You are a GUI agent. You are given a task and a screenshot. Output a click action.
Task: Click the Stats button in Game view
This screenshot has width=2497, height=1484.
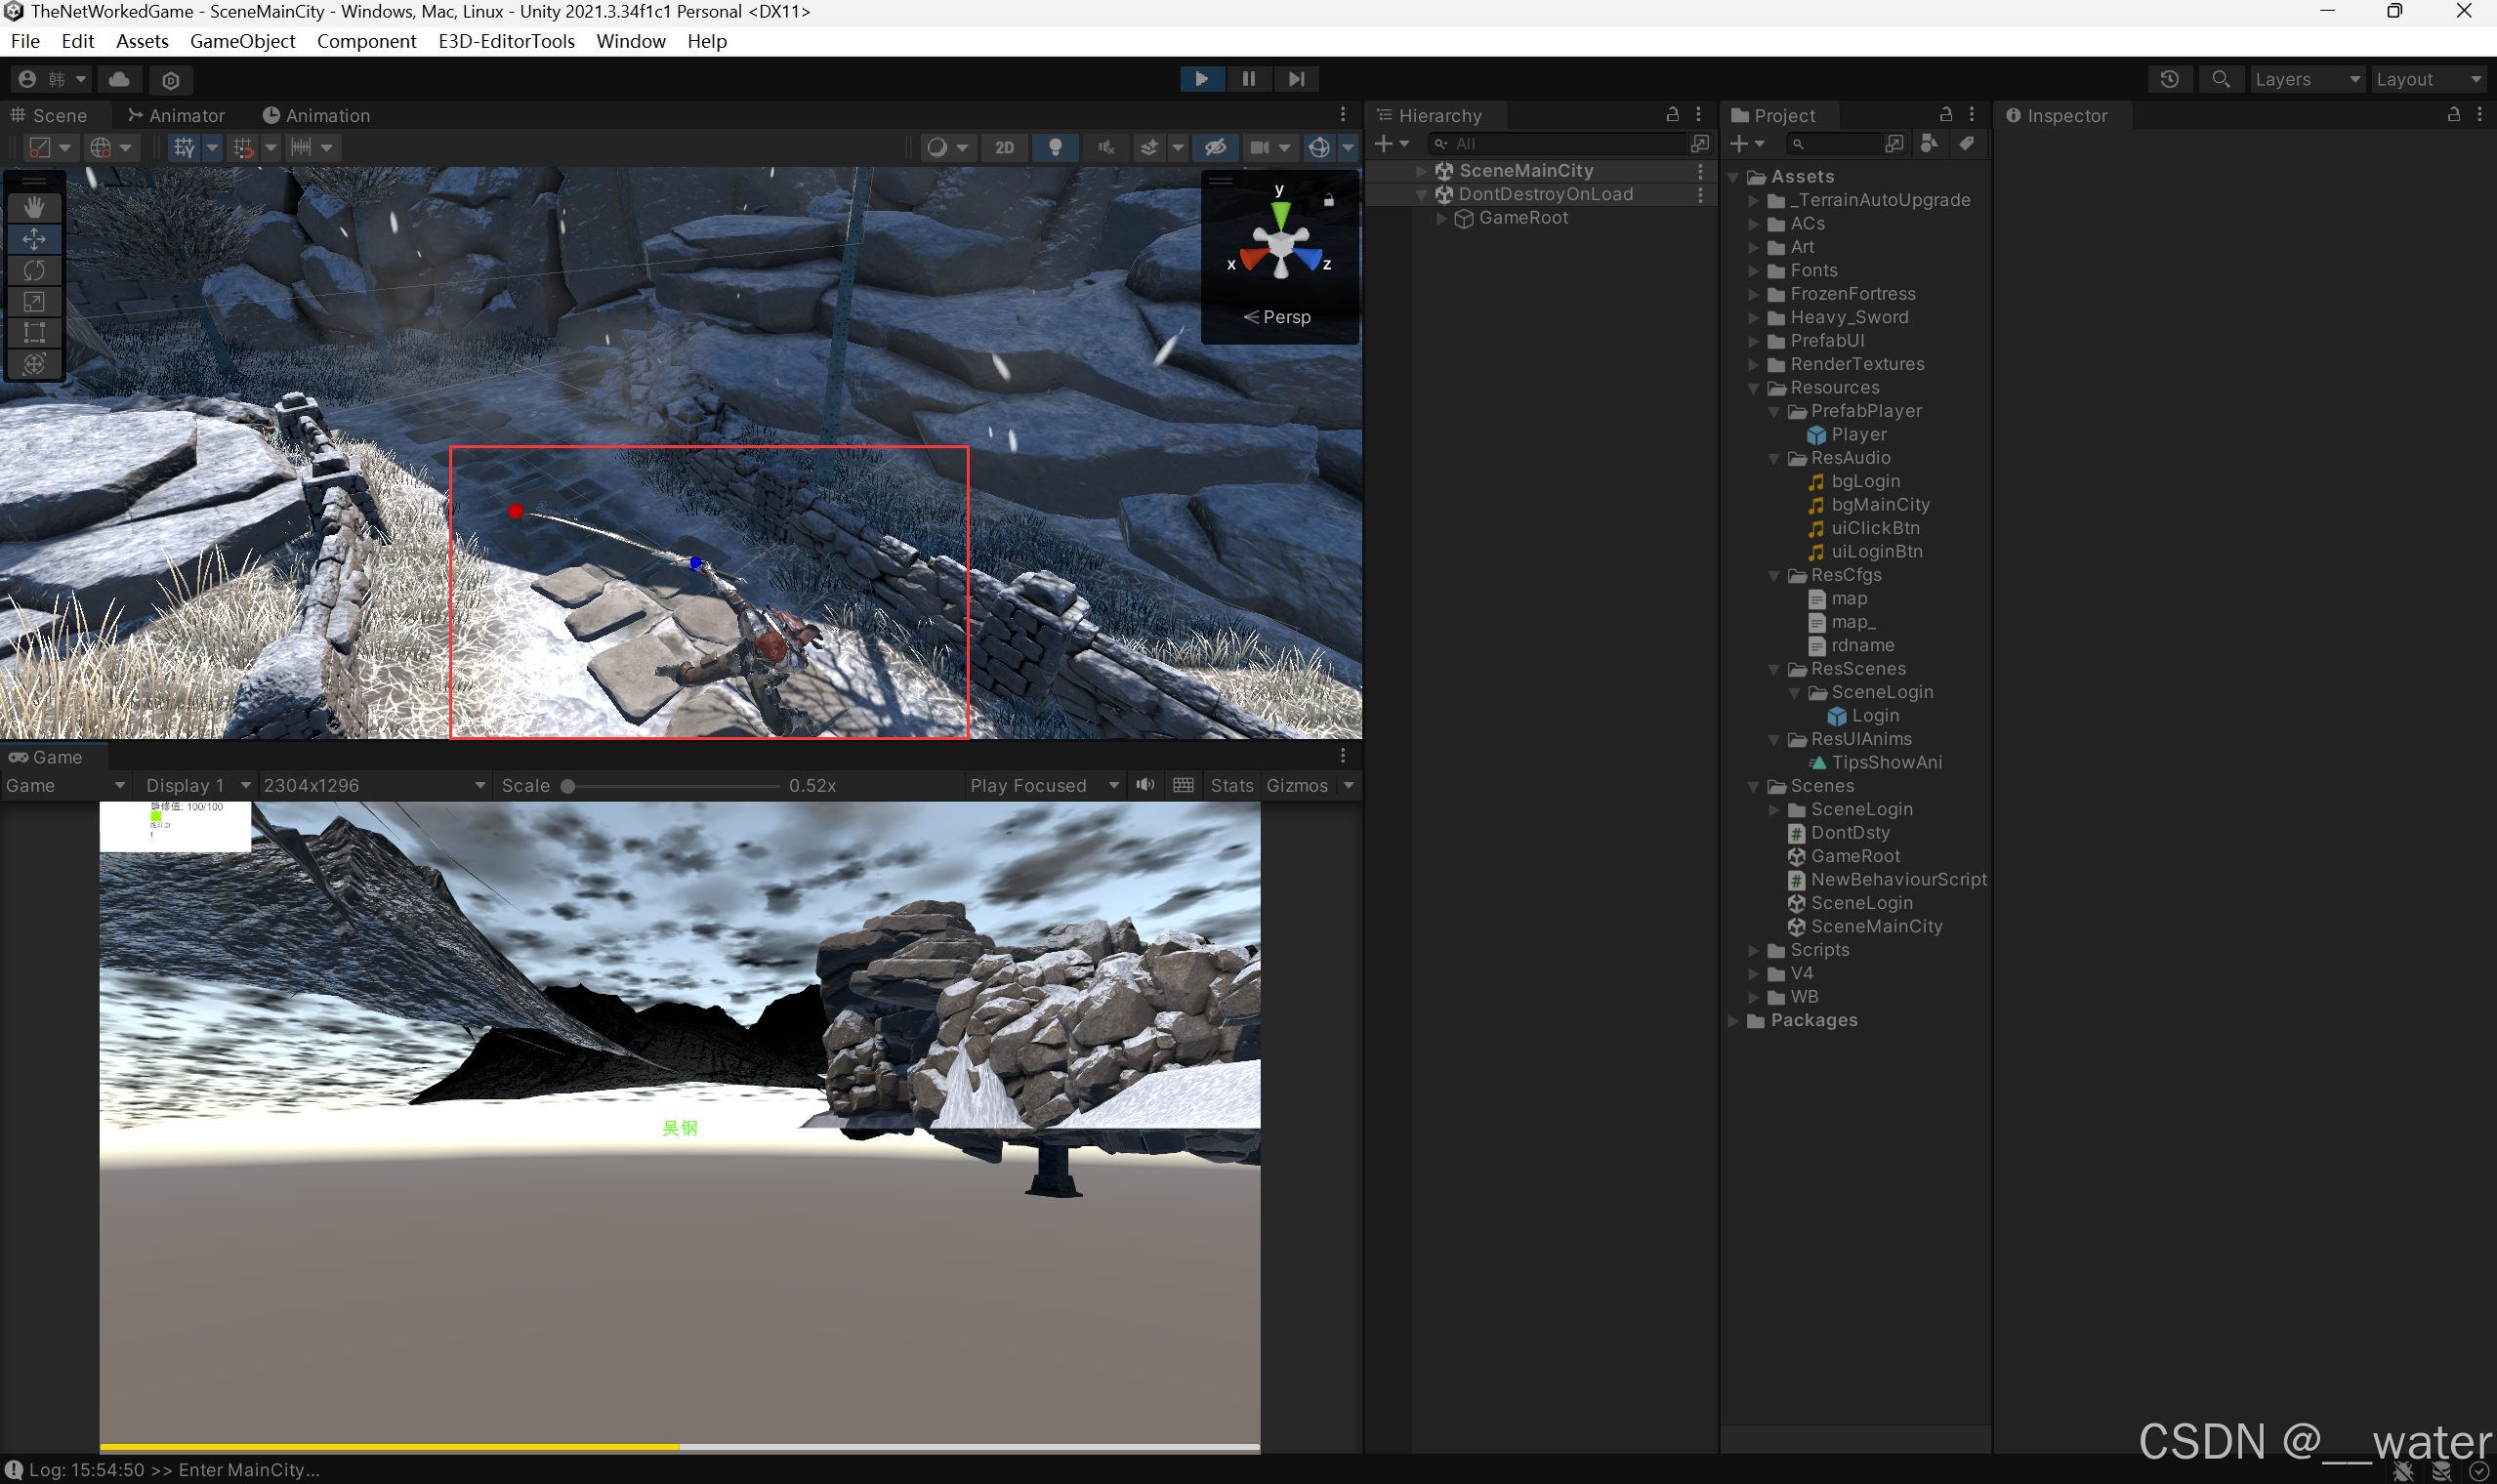click(x=1231, y=785)
